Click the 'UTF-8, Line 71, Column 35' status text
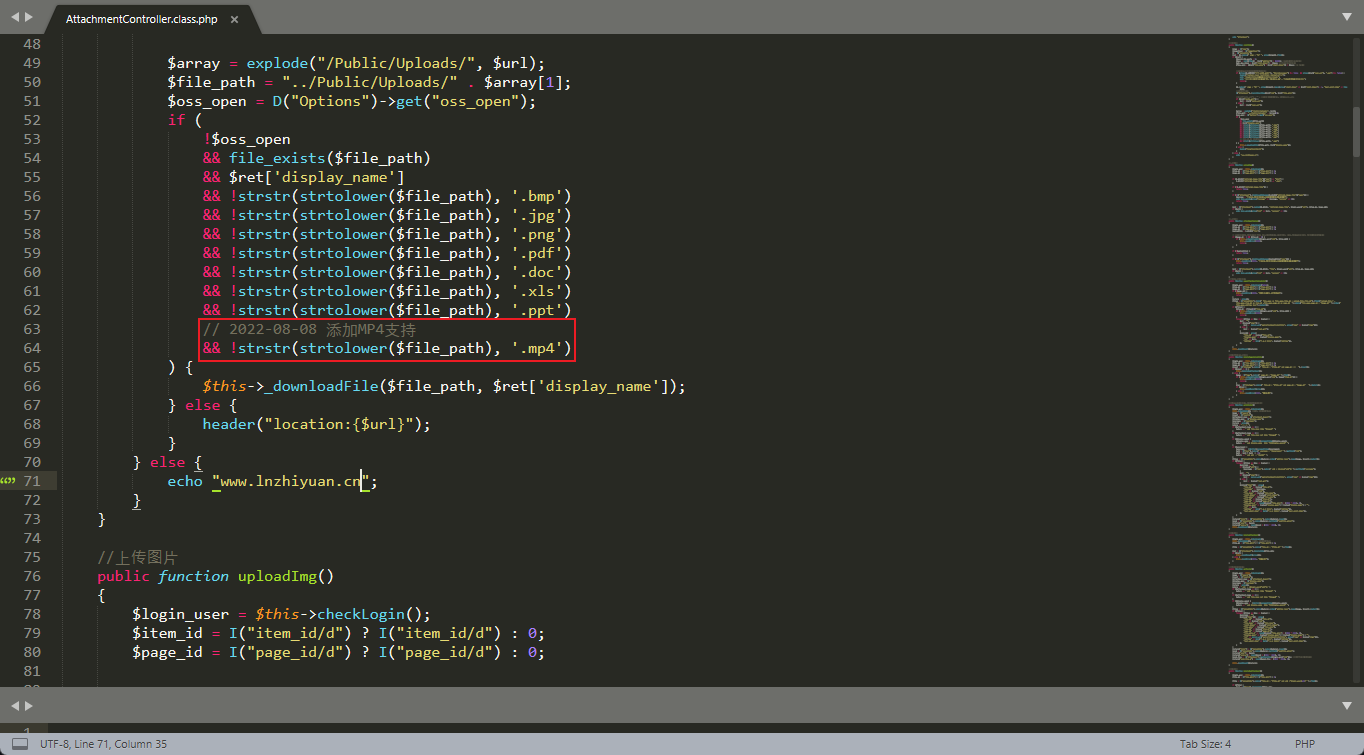This screenshot has width=1364, height=755. [104, 744]
